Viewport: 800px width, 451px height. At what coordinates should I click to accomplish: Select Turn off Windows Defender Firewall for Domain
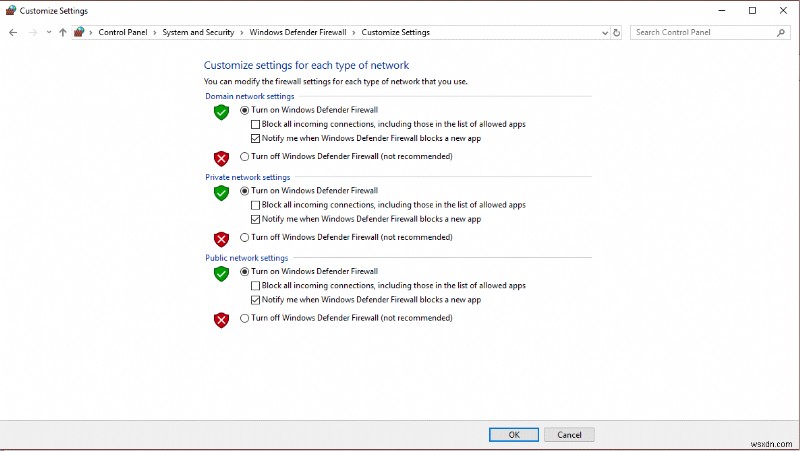[x=245, y=156]
